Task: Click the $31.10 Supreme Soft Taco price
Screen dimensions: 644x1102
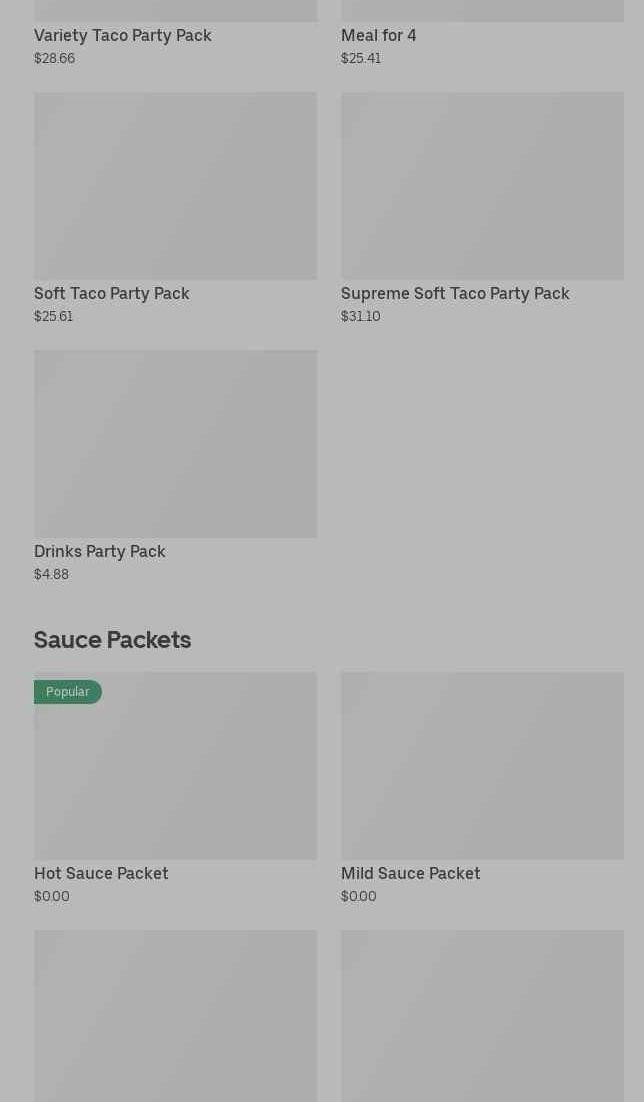Action: tap(361, 317)
